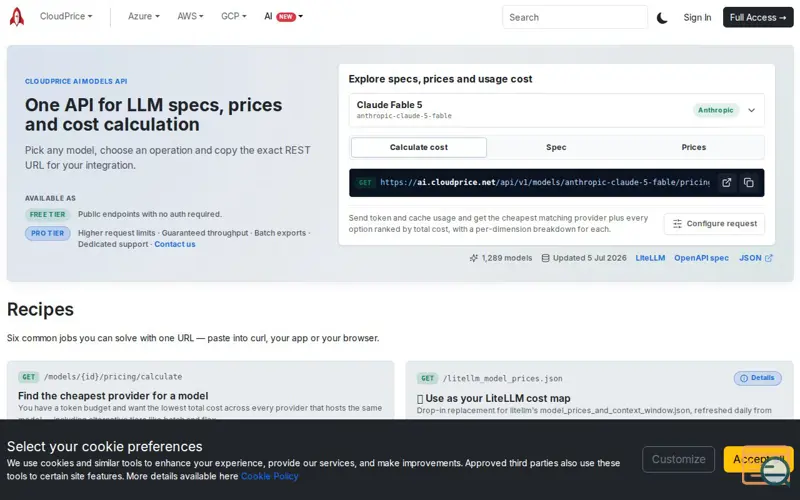This screenshot has width=800, height=500.
Task: Open the AI NEW dropdown menu
Action: click(283, 16)
